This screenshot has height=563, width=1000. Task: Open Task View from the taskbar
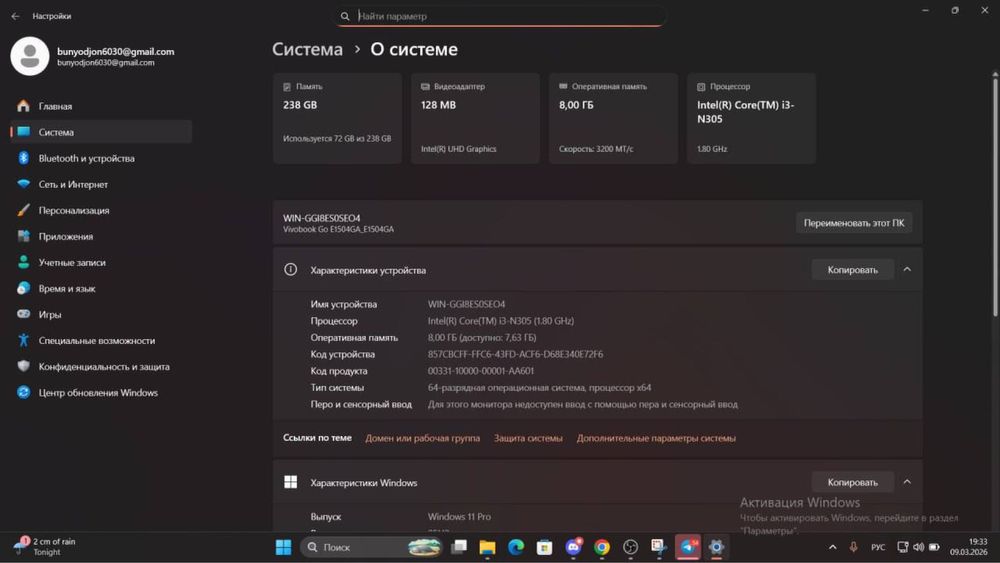coord(459,547)
